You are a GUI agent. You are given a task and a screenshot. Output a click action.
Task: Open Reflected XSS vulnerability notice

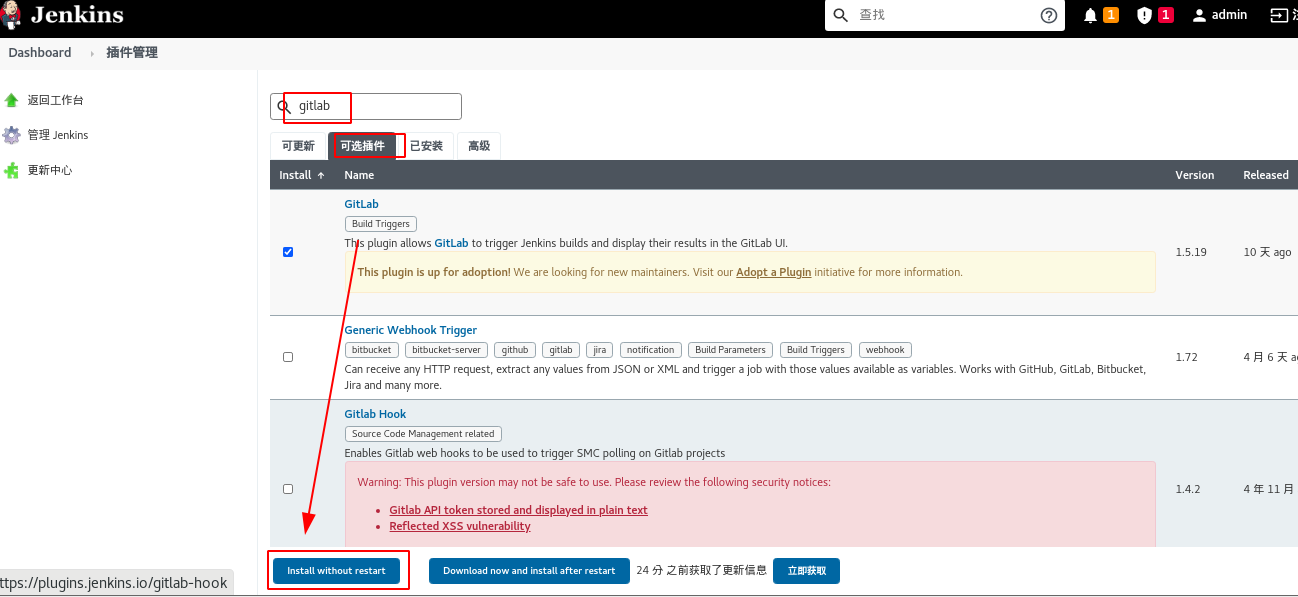(x=460, y=526)
